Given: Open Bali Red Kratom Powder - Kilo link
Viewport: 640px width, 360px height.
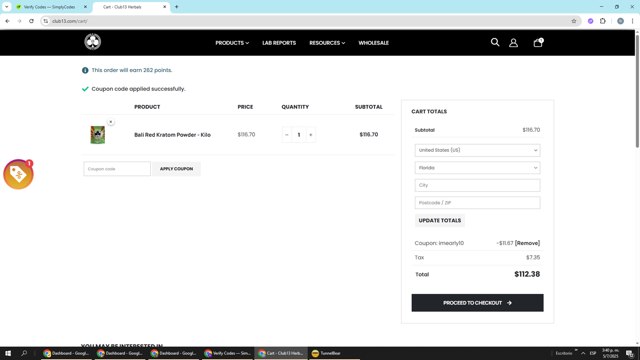Looking at the screenshot, I should [172, 135].
